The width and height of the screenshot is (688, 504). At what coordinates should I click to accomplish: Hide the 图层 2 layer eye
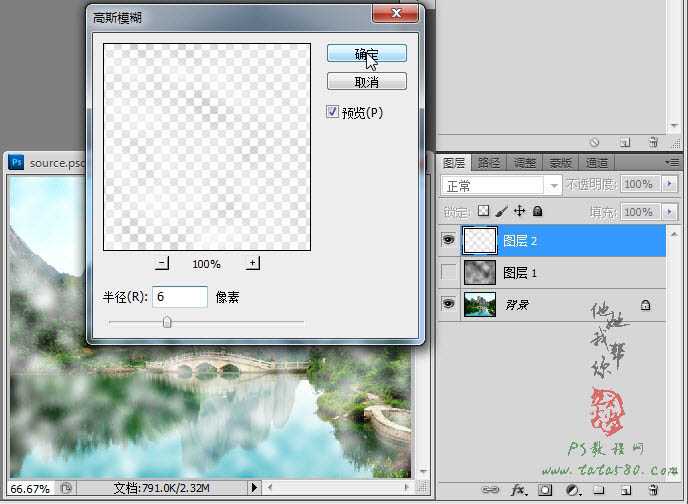click(x=448, y=240)
